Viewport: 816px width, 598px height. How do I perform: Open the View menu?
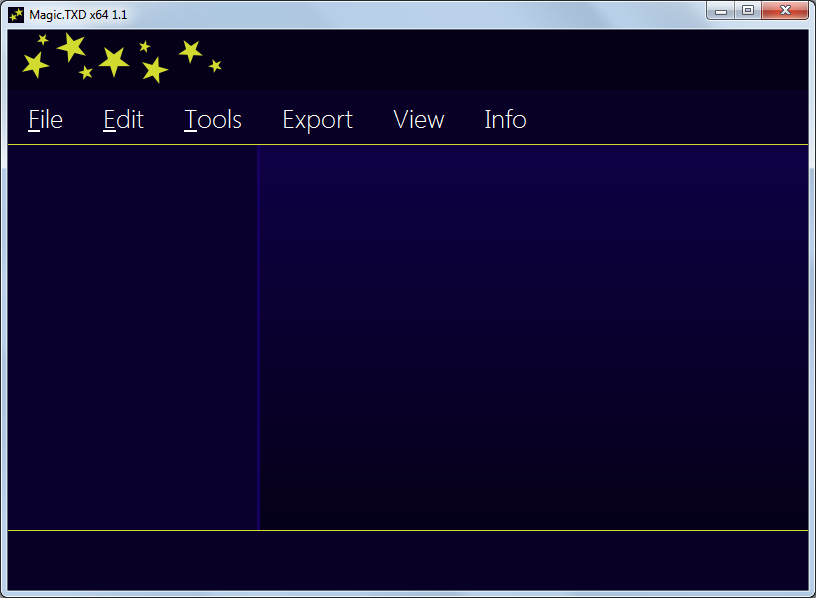coord(418,120)
